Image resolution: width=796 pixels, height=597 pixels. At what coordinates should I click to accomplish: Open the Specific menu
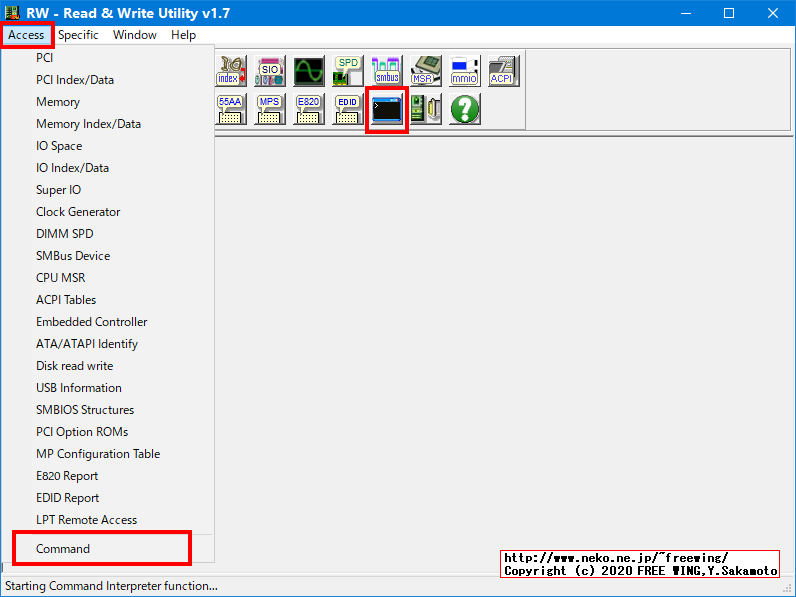pos(78,35)
